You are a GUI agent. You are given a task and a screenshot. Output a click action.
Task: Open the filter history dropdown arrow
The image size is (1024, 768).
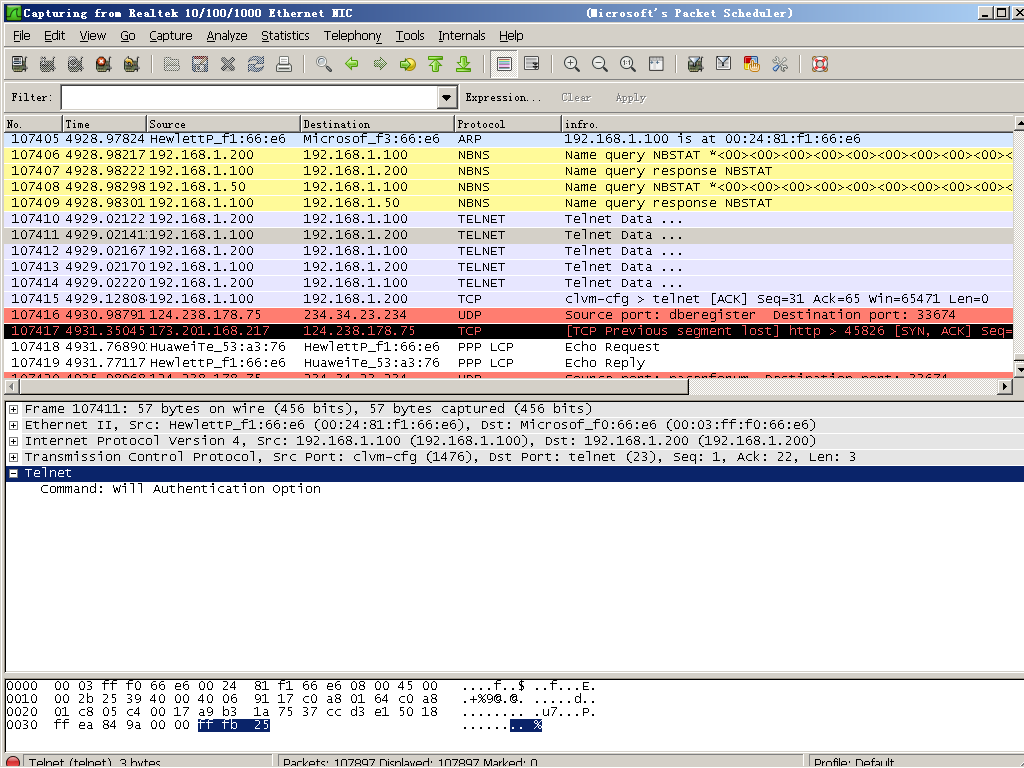click(447, 98)
